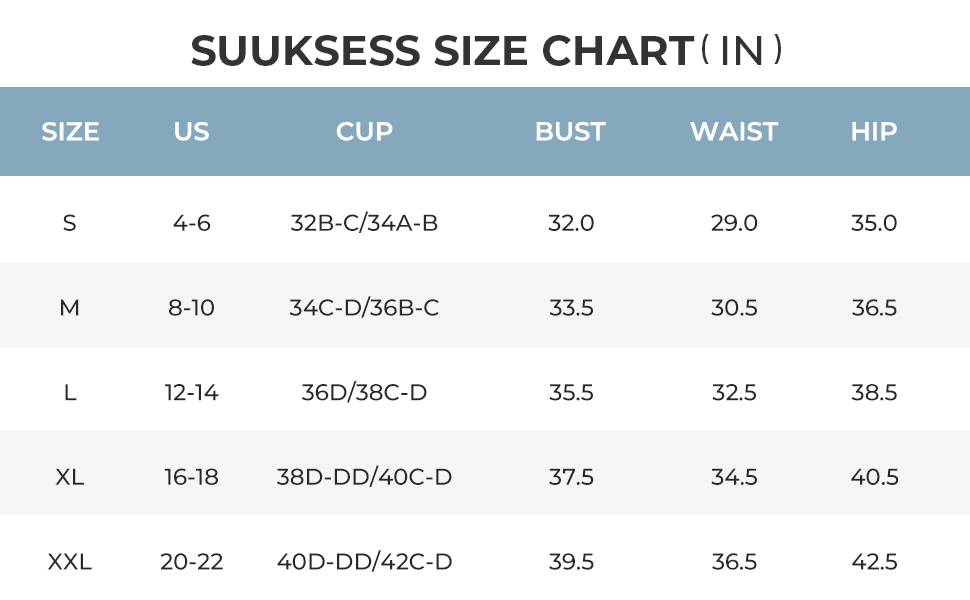Screen dimensions: 970x600
Task: Click the 42.5 hip measurement
Action: (x=874, y=562)
